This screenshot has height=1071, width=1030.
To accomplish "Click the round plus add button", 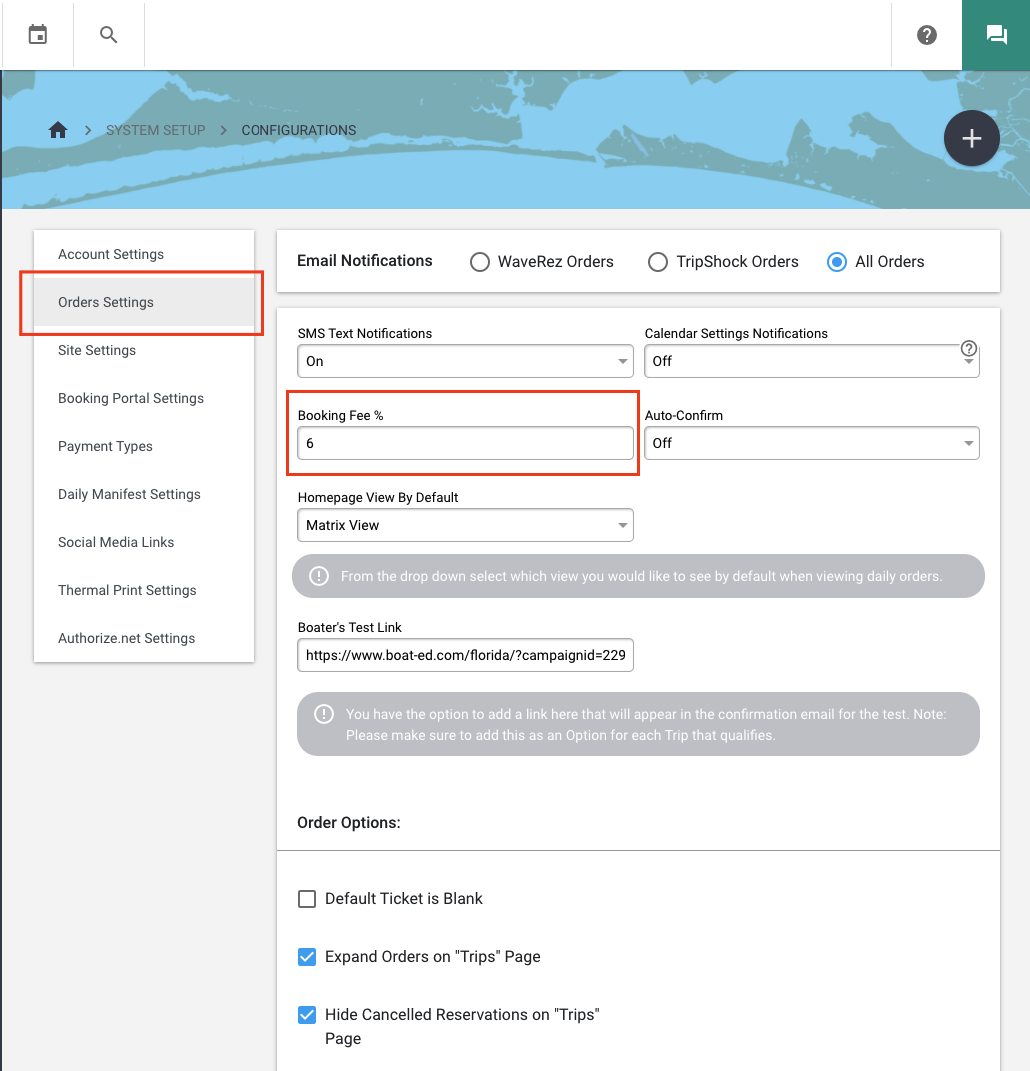I will (971, 138).
